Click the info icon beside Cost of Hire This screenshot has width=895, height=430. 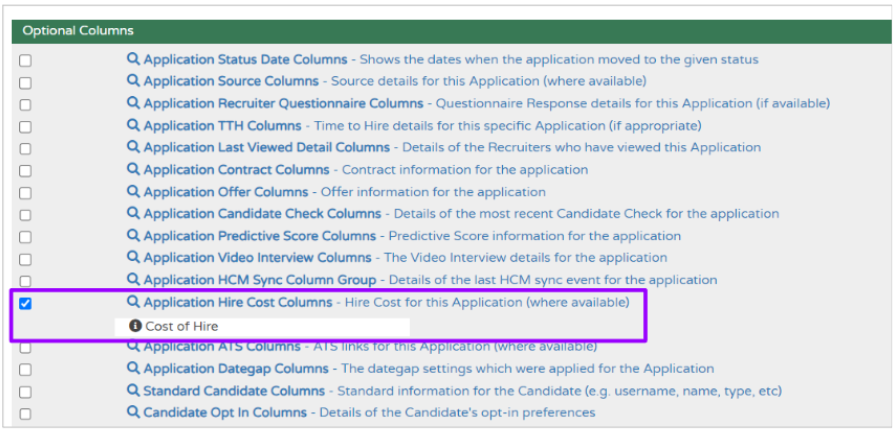pos(136,326)
